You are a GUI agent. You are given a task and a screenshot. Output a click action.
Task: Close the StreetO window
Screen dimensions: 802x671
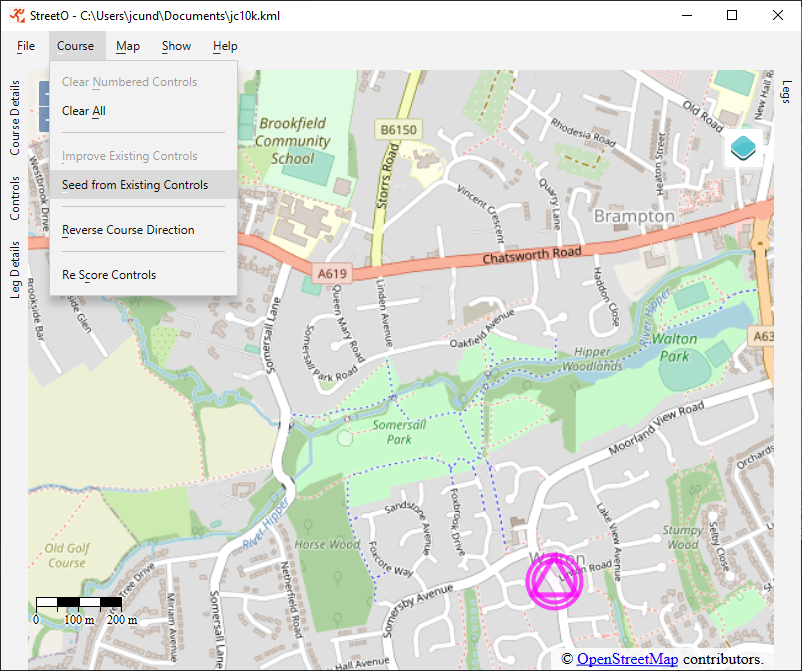pyautogui.click(x=778, y=16)
